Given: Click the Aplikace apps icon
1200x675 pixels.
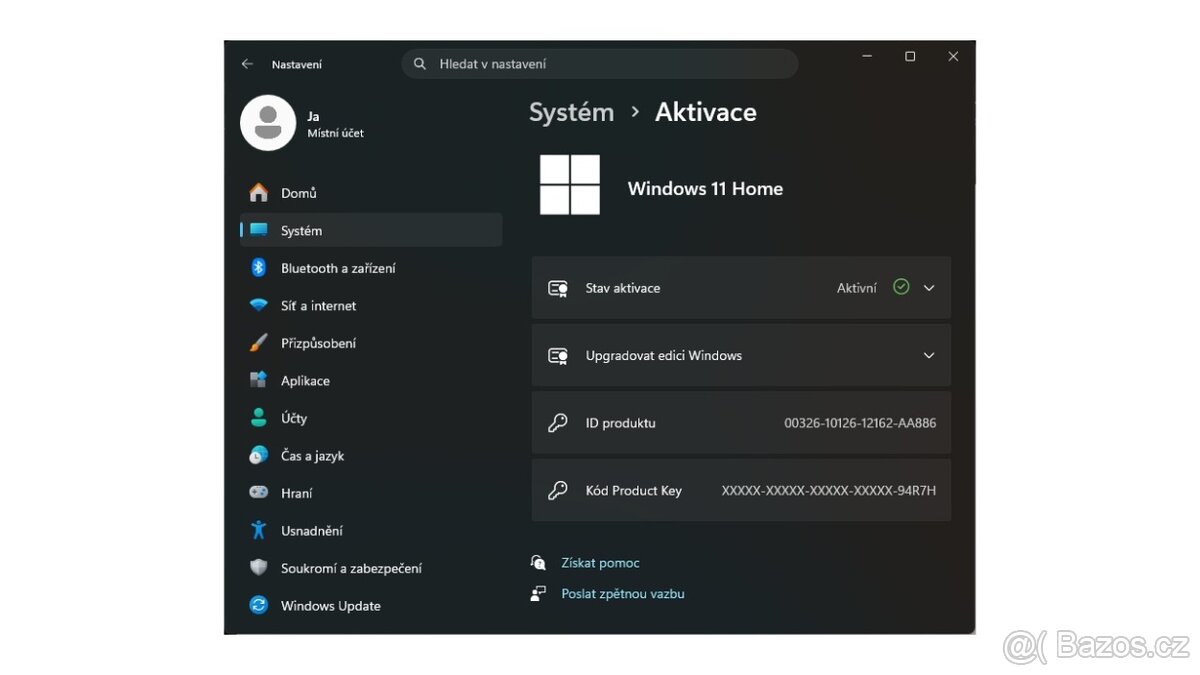Looking at the screenshot, I should point(259,381).
